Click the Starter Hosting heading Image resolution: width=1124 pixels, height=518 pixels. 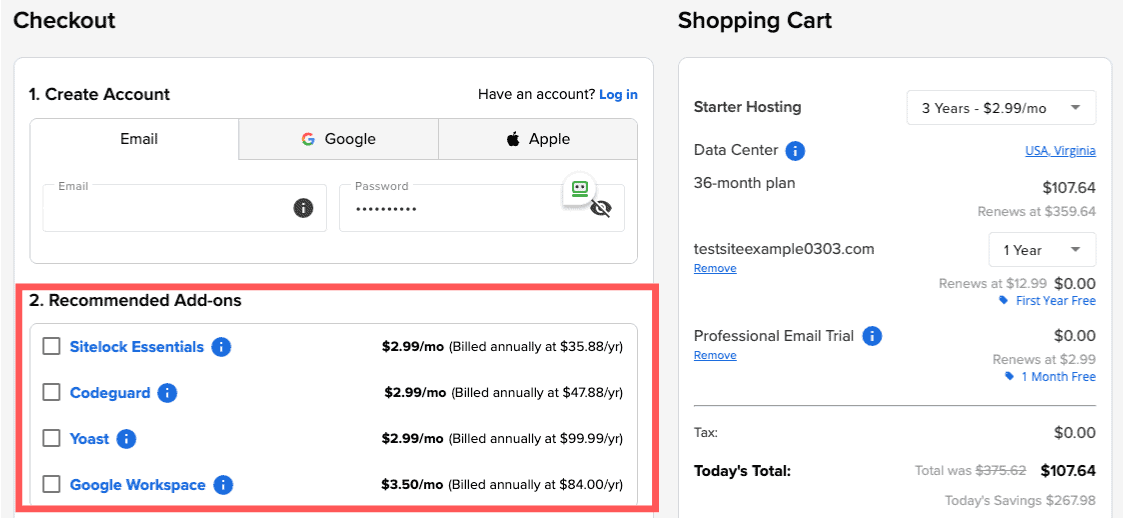point(748,107)
